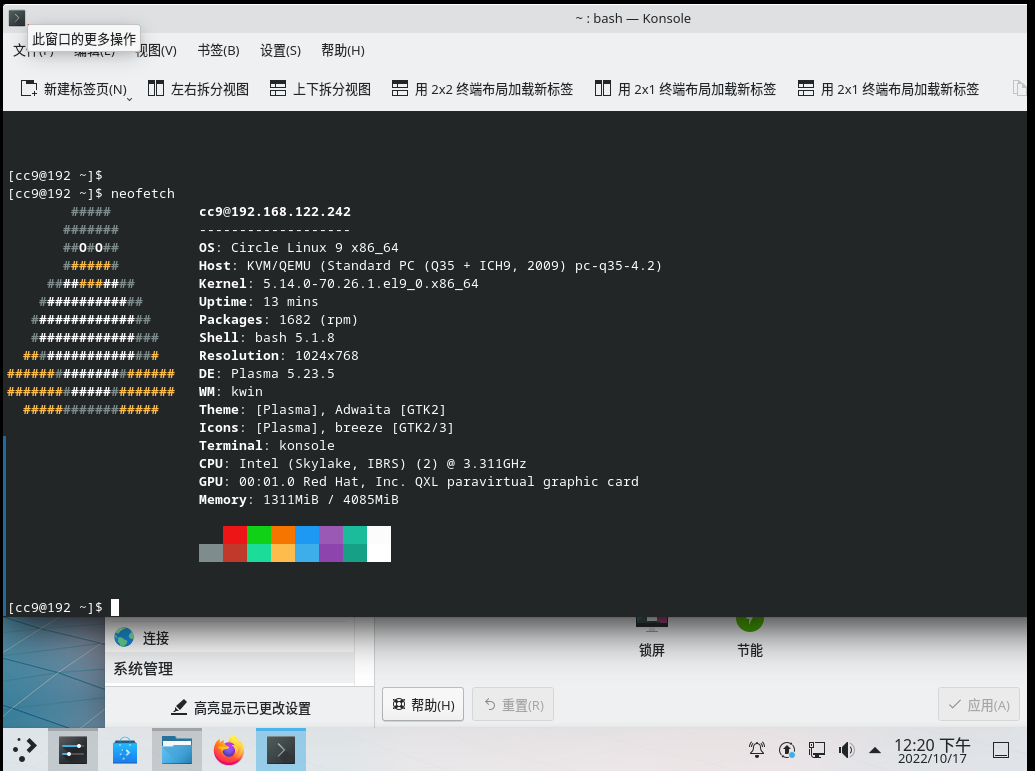Open the 视图(V) menu
The width and height of the screenshot is (1035, 771).
156,51
